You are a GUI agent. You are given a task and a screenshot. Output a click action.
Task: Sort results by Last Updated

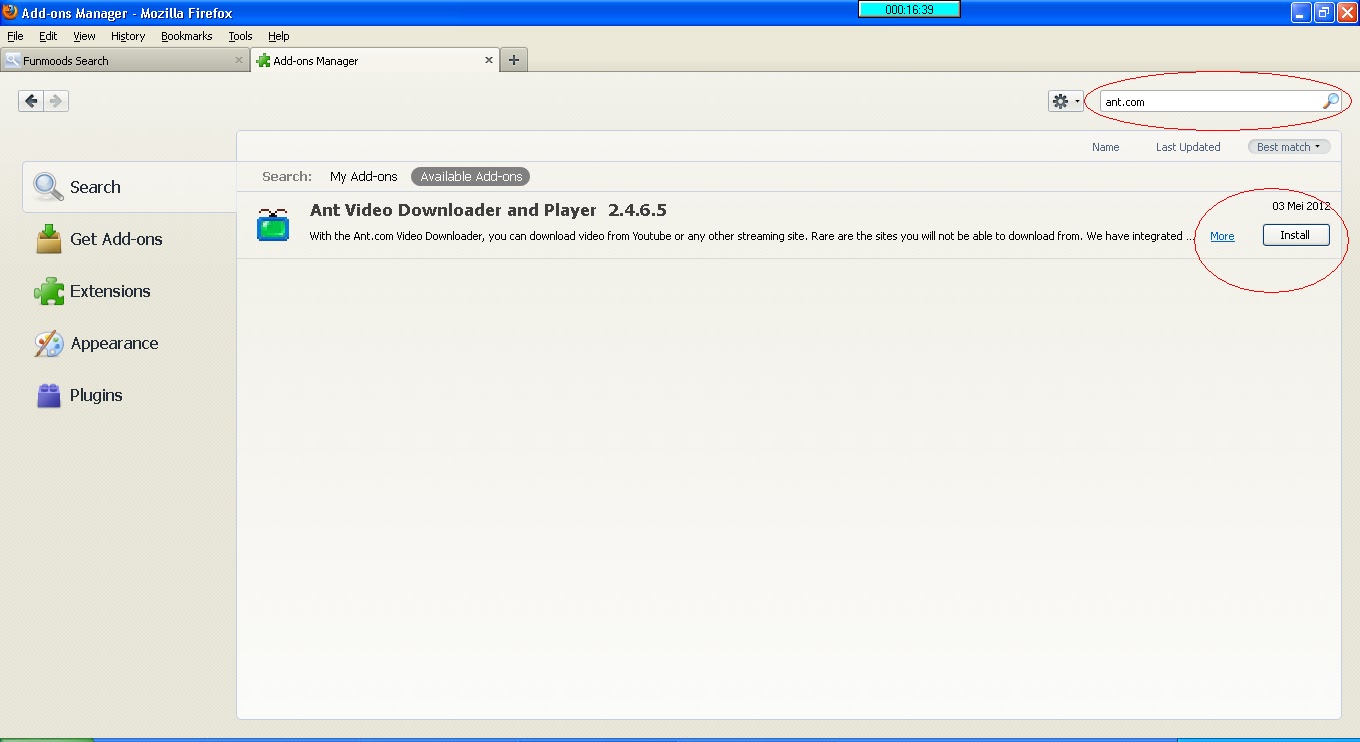[1188, 147]
